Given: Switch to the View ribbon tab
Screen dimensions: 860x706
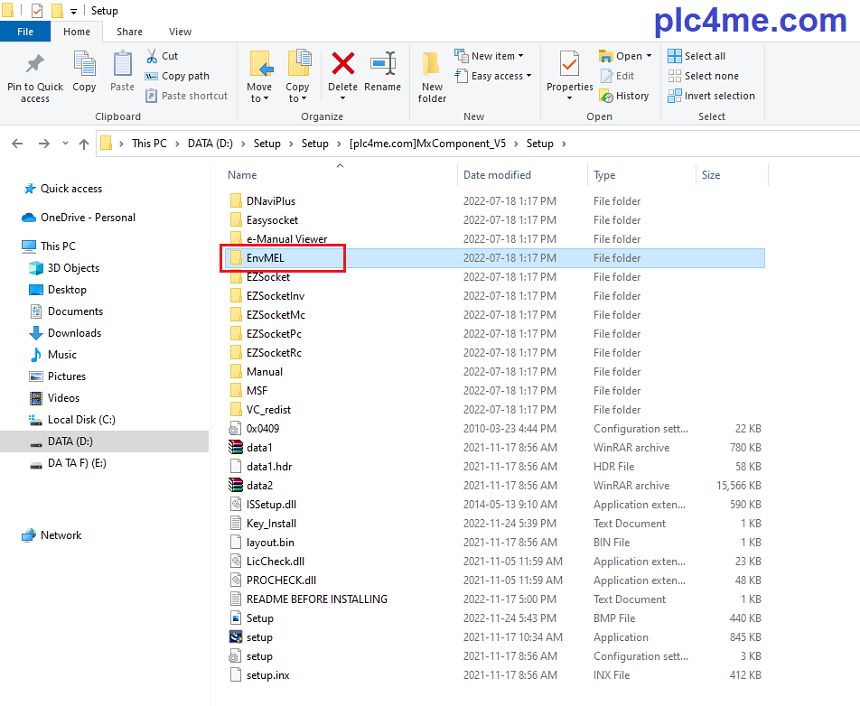Looking at the screenshot, I should (180, 32).
